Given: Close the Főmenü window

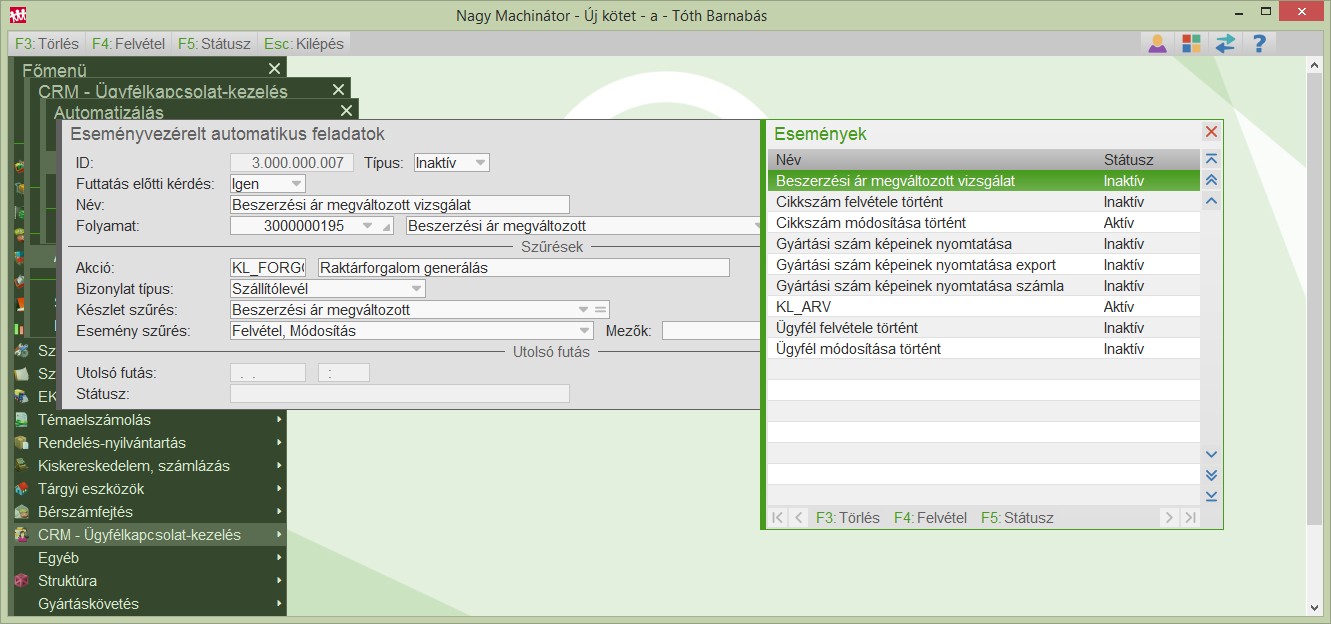Looking at the screenshot, I should click(275, 68).
